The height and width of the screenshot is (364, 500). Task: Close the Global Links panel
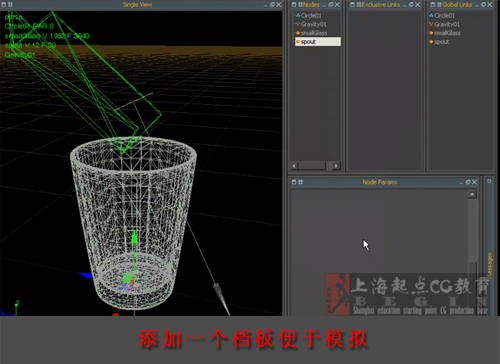tap(489, 5)
